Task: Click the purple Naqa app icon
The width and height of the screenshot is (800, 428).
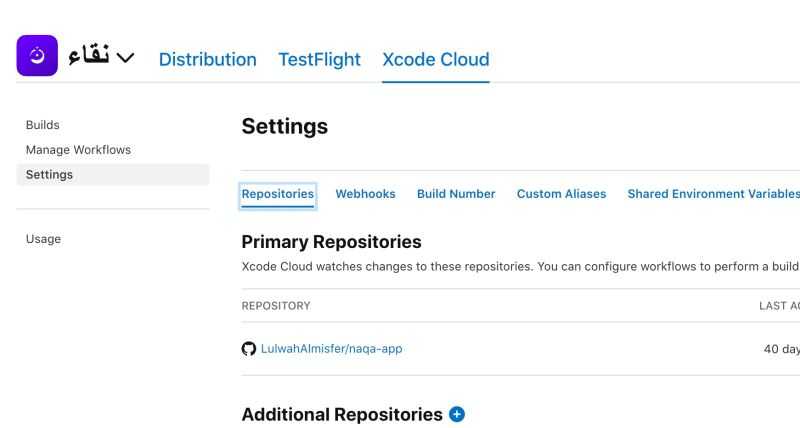Action: pos(37,56)
